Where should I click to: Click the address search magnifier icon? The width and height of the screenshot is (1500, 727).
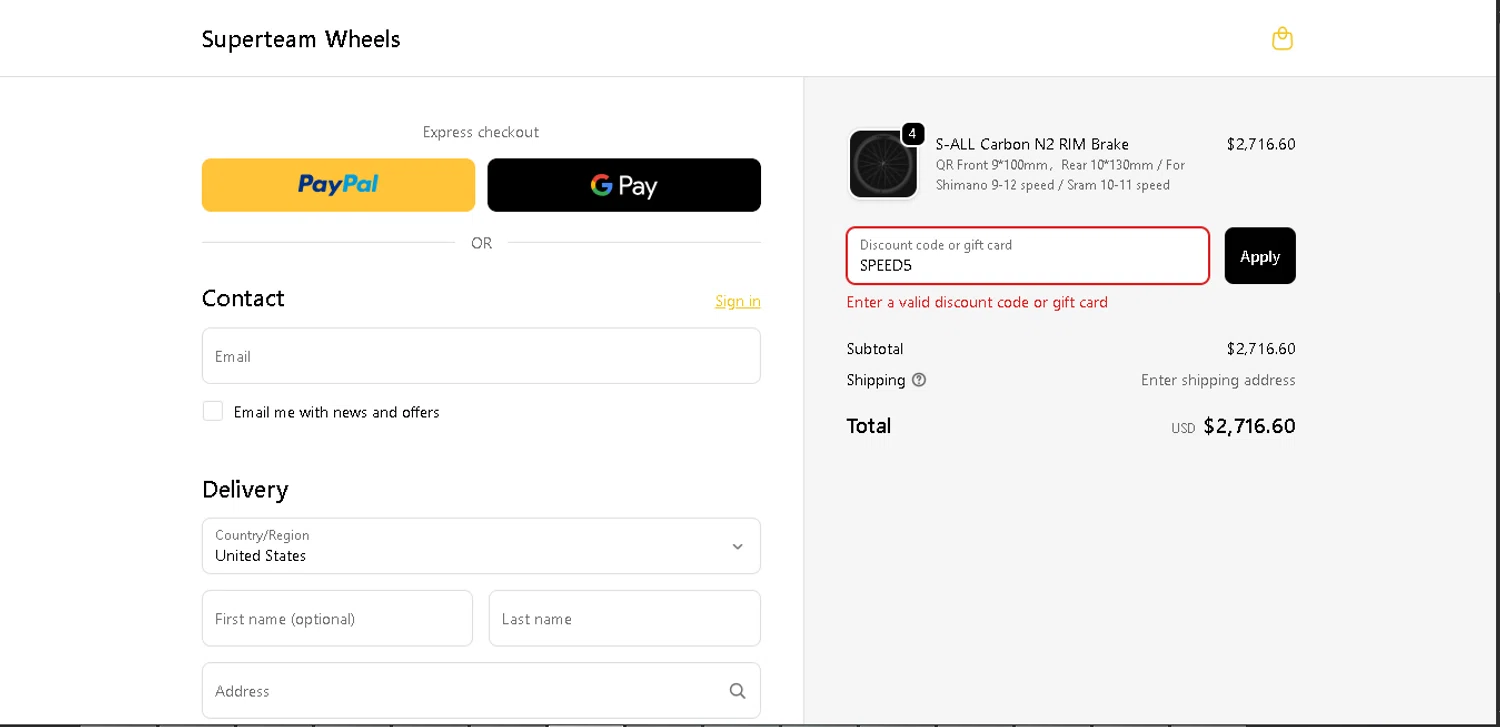click(737, 691)
